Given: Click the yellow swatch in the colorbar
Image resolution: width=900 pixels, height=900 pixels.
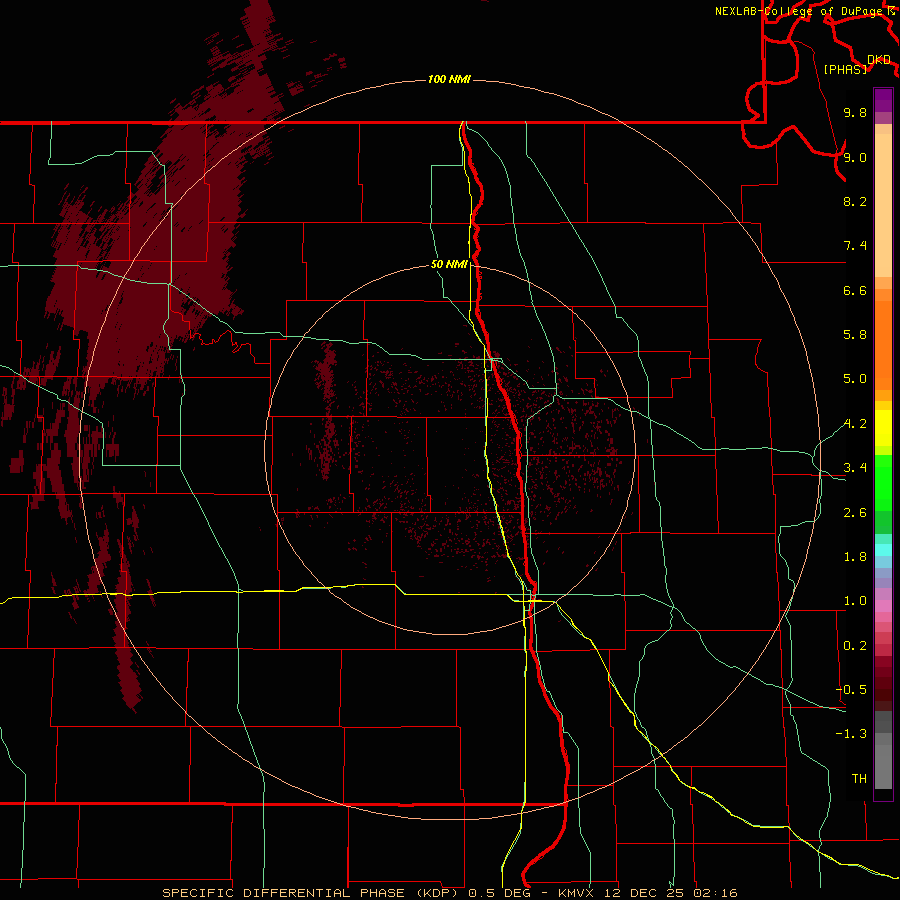Looking at the screenshot, I should pos(883,428).
